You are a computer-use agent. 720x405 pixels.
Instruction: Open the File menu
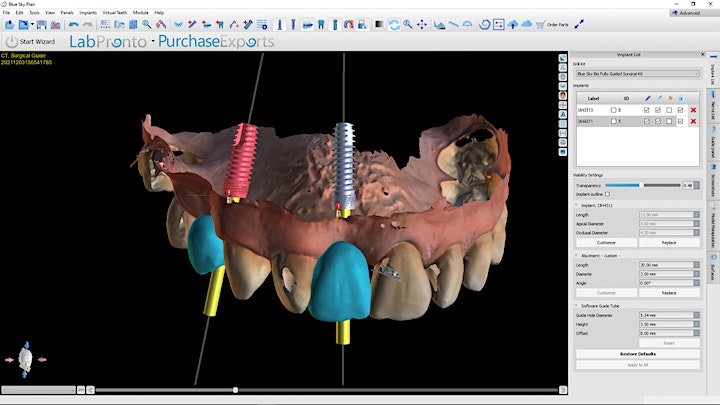coord(6,12)
